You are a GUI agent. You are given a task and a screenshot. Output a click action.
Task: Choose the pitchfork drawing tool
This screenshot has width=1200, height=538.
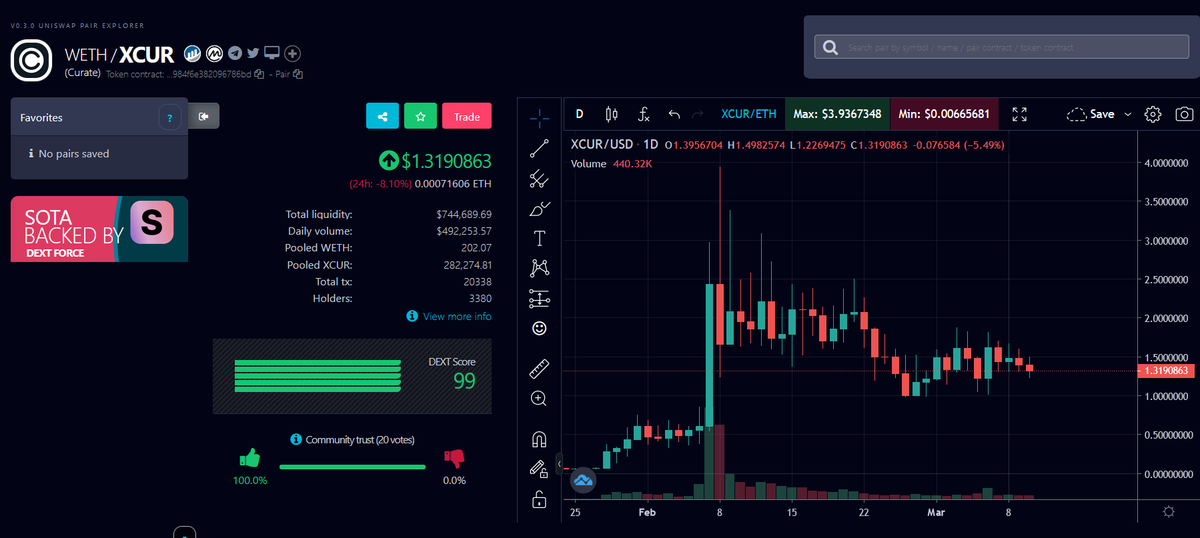click(539, 179)
